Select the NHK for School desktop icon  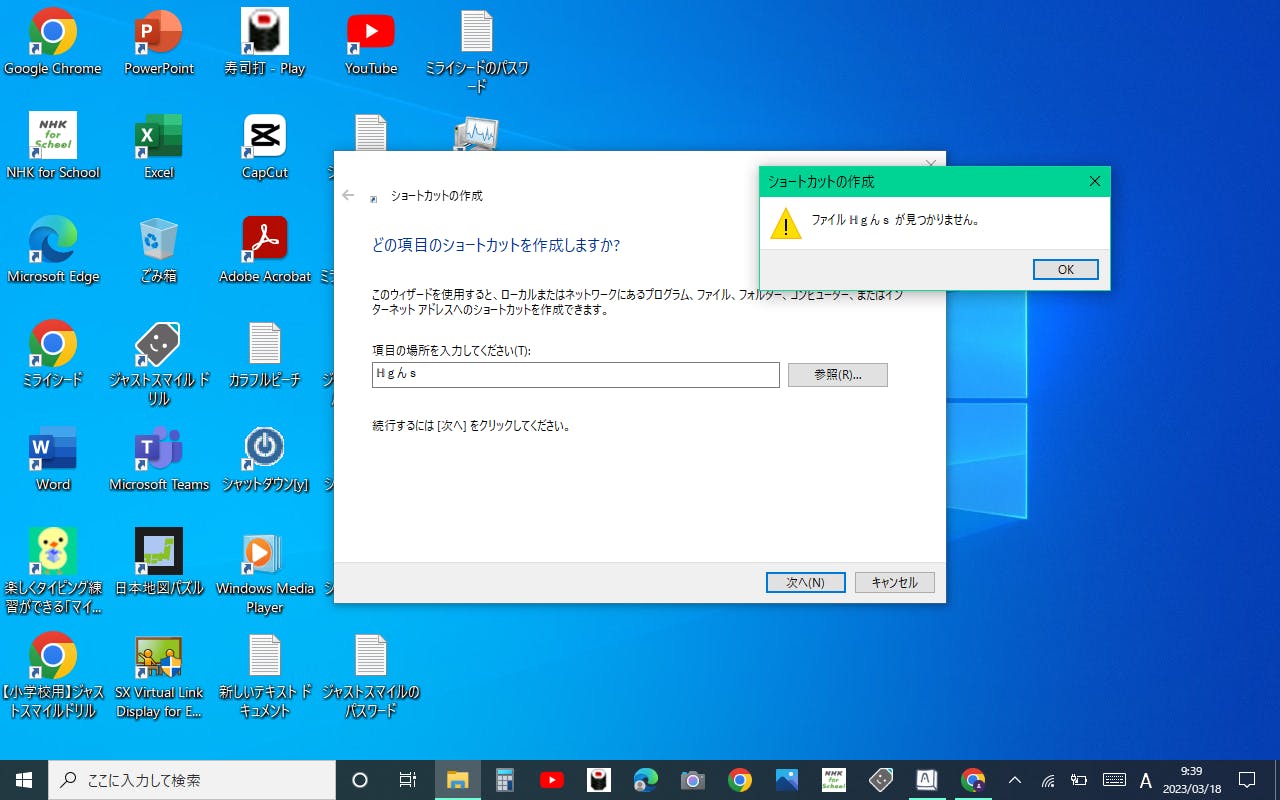pyautogui.click(x=53, y=146)
